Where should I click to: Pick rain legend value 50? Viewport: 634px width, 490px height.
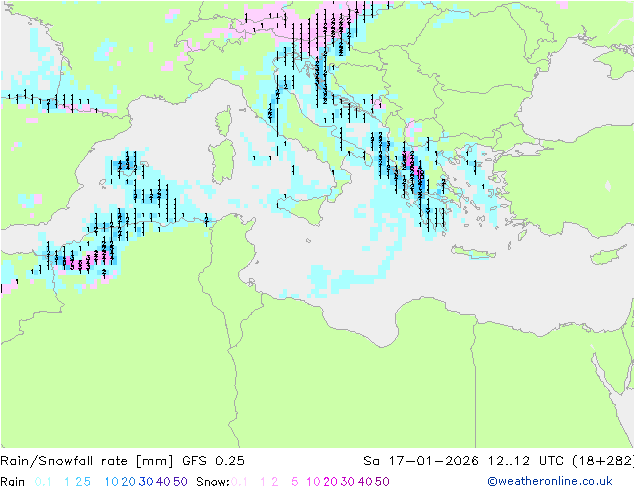(x=180, y=482)
